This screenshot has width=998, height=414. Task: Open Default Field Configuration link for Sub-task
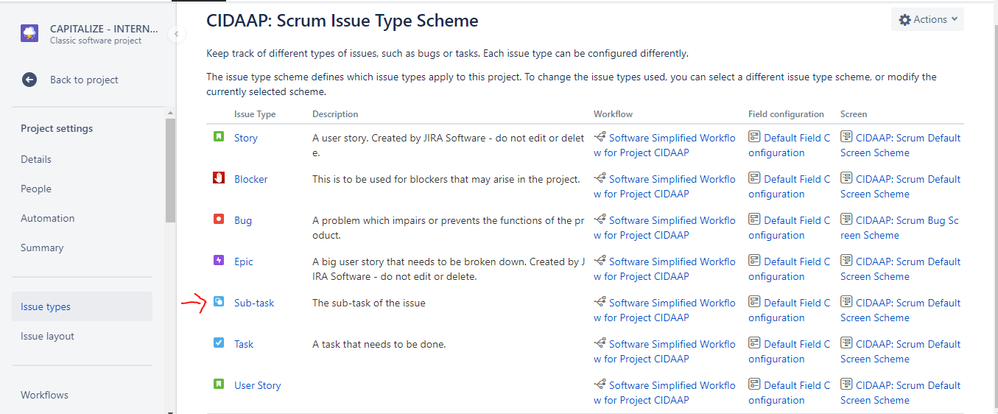tap(789, 310)
